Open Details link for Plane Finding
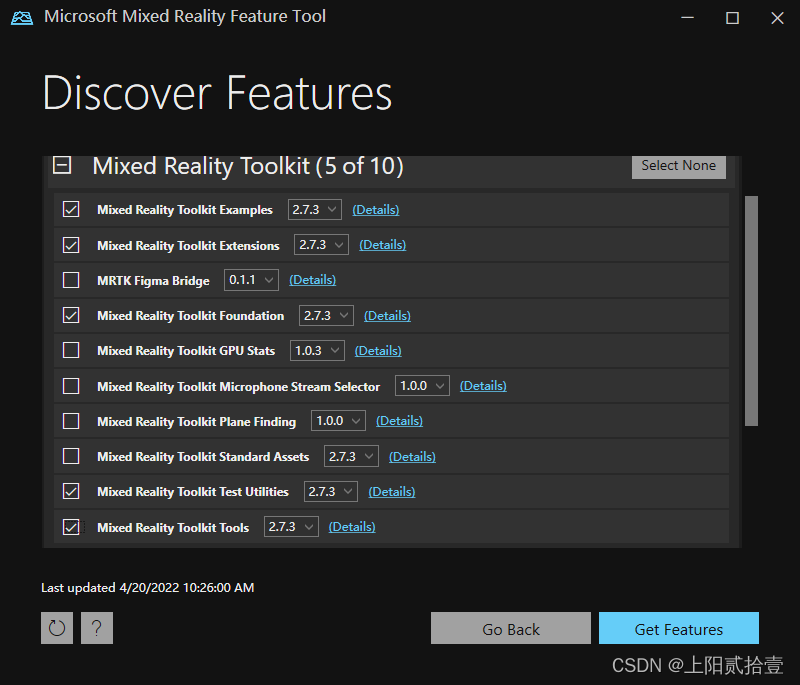The height and width of the screenshot is (685, 800). point(399,421)
